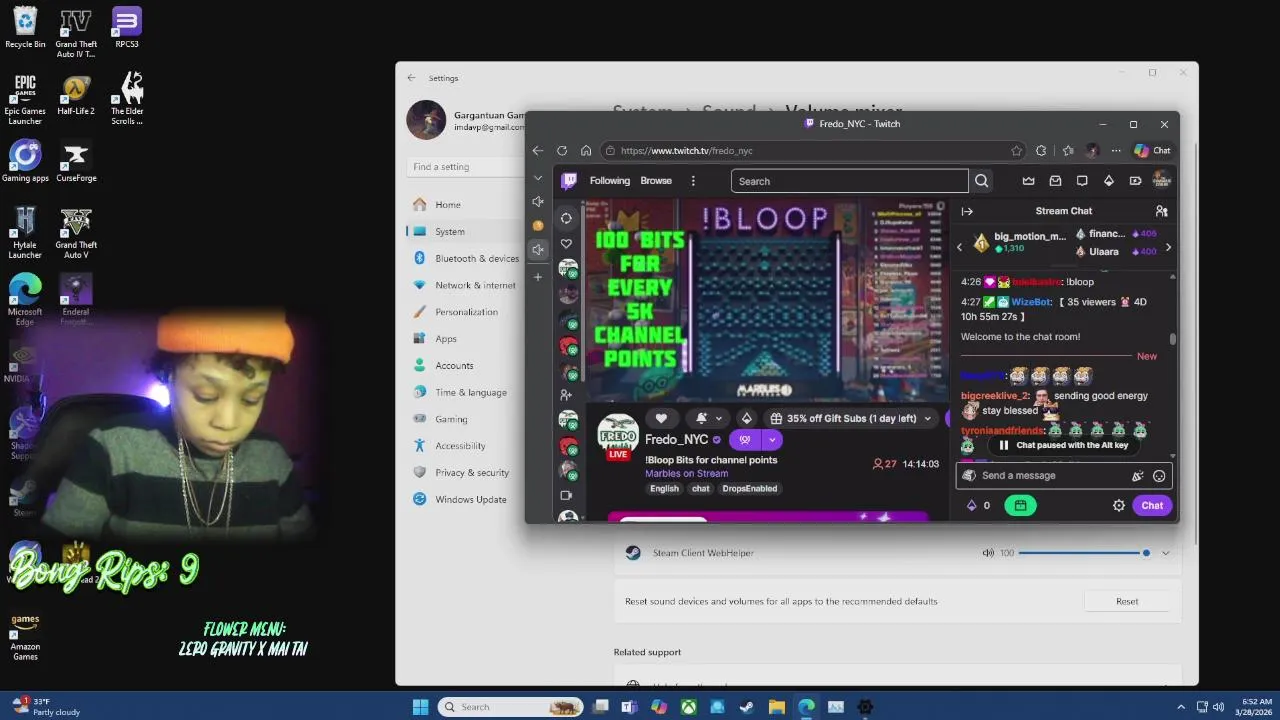Open Twitch Prime loot crown icon
The height and width of the screenshot is (720, 1280).
(1028, 181)
